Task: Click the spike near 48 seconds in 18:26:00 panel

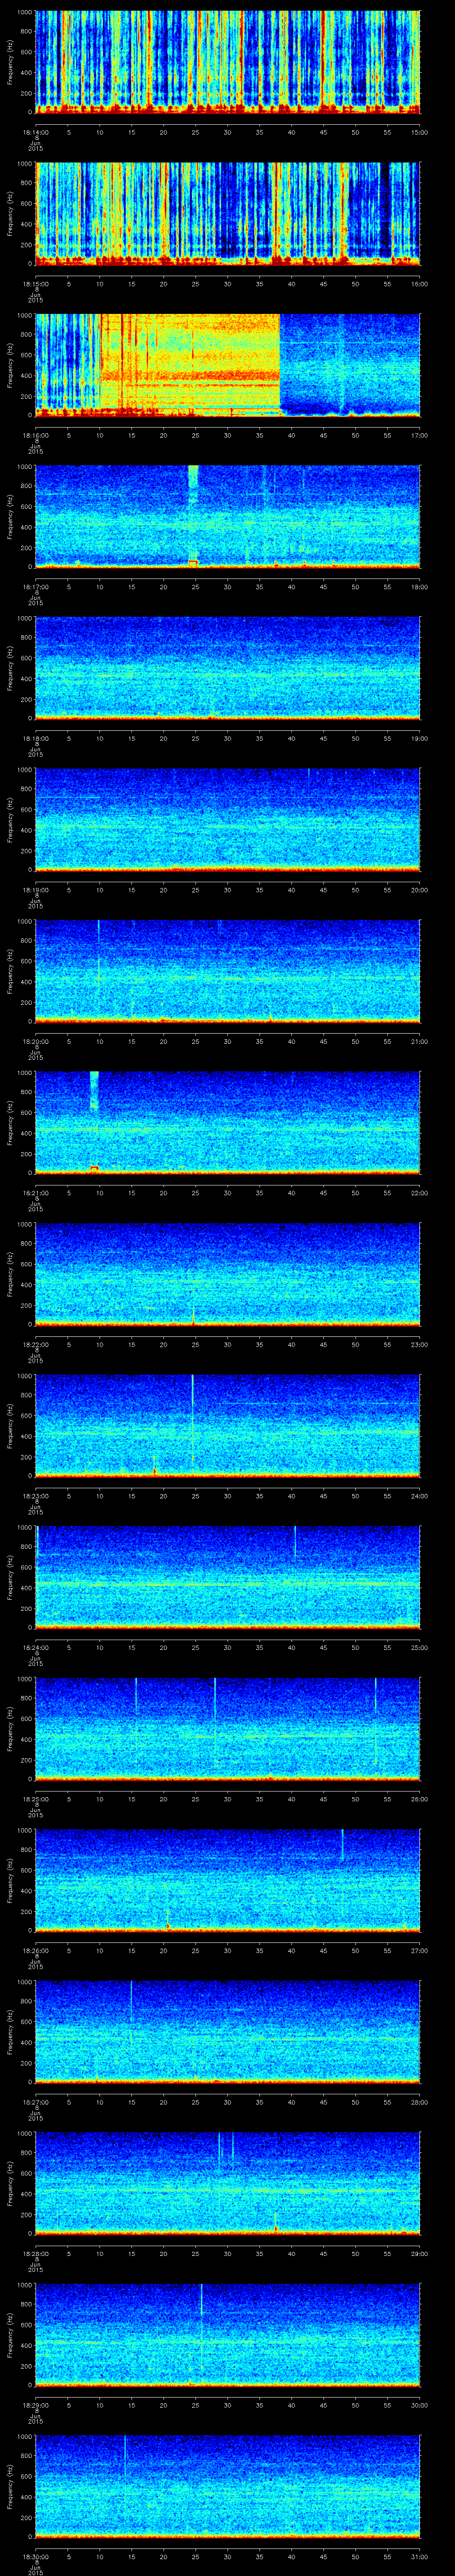Action: (342, 1845)
